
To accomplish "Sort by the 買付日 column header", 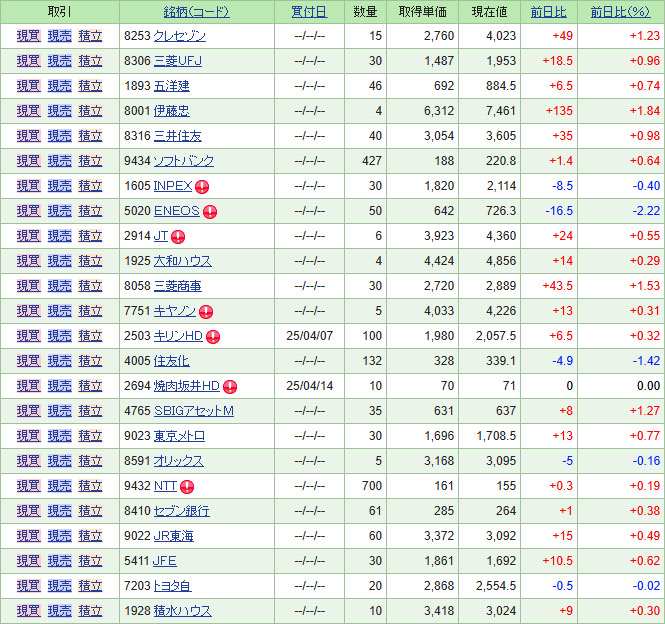I will pyautogui.click(x=309, y=12).
